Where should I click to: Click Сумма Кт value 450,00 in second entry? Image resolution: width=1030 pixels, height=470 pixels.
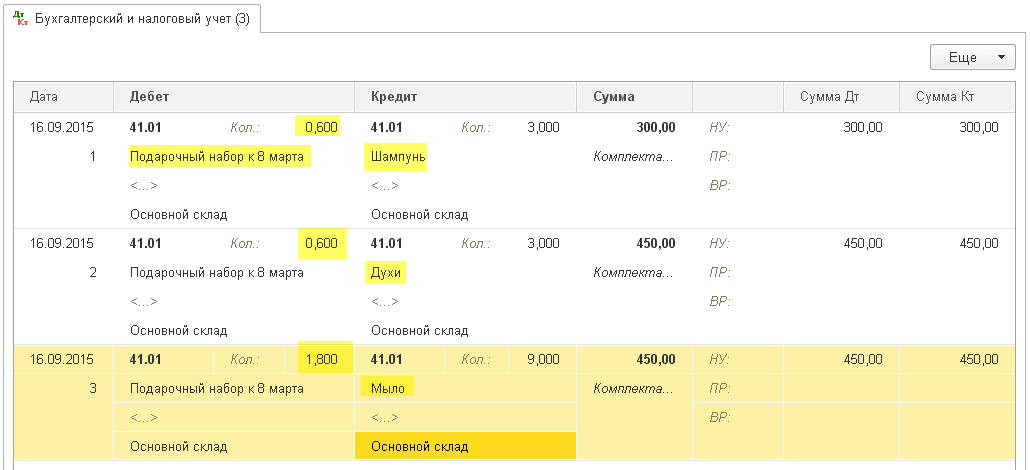978,243
